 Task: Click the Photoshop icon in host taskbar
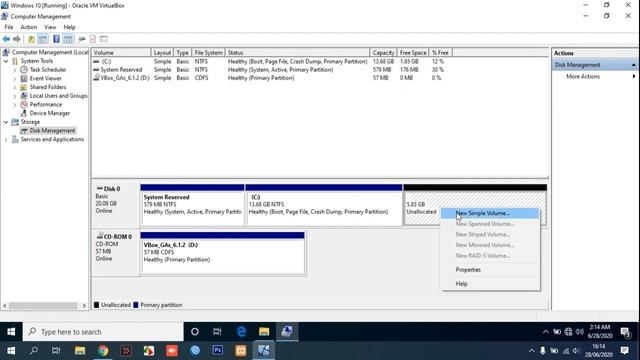coord(218,351)
